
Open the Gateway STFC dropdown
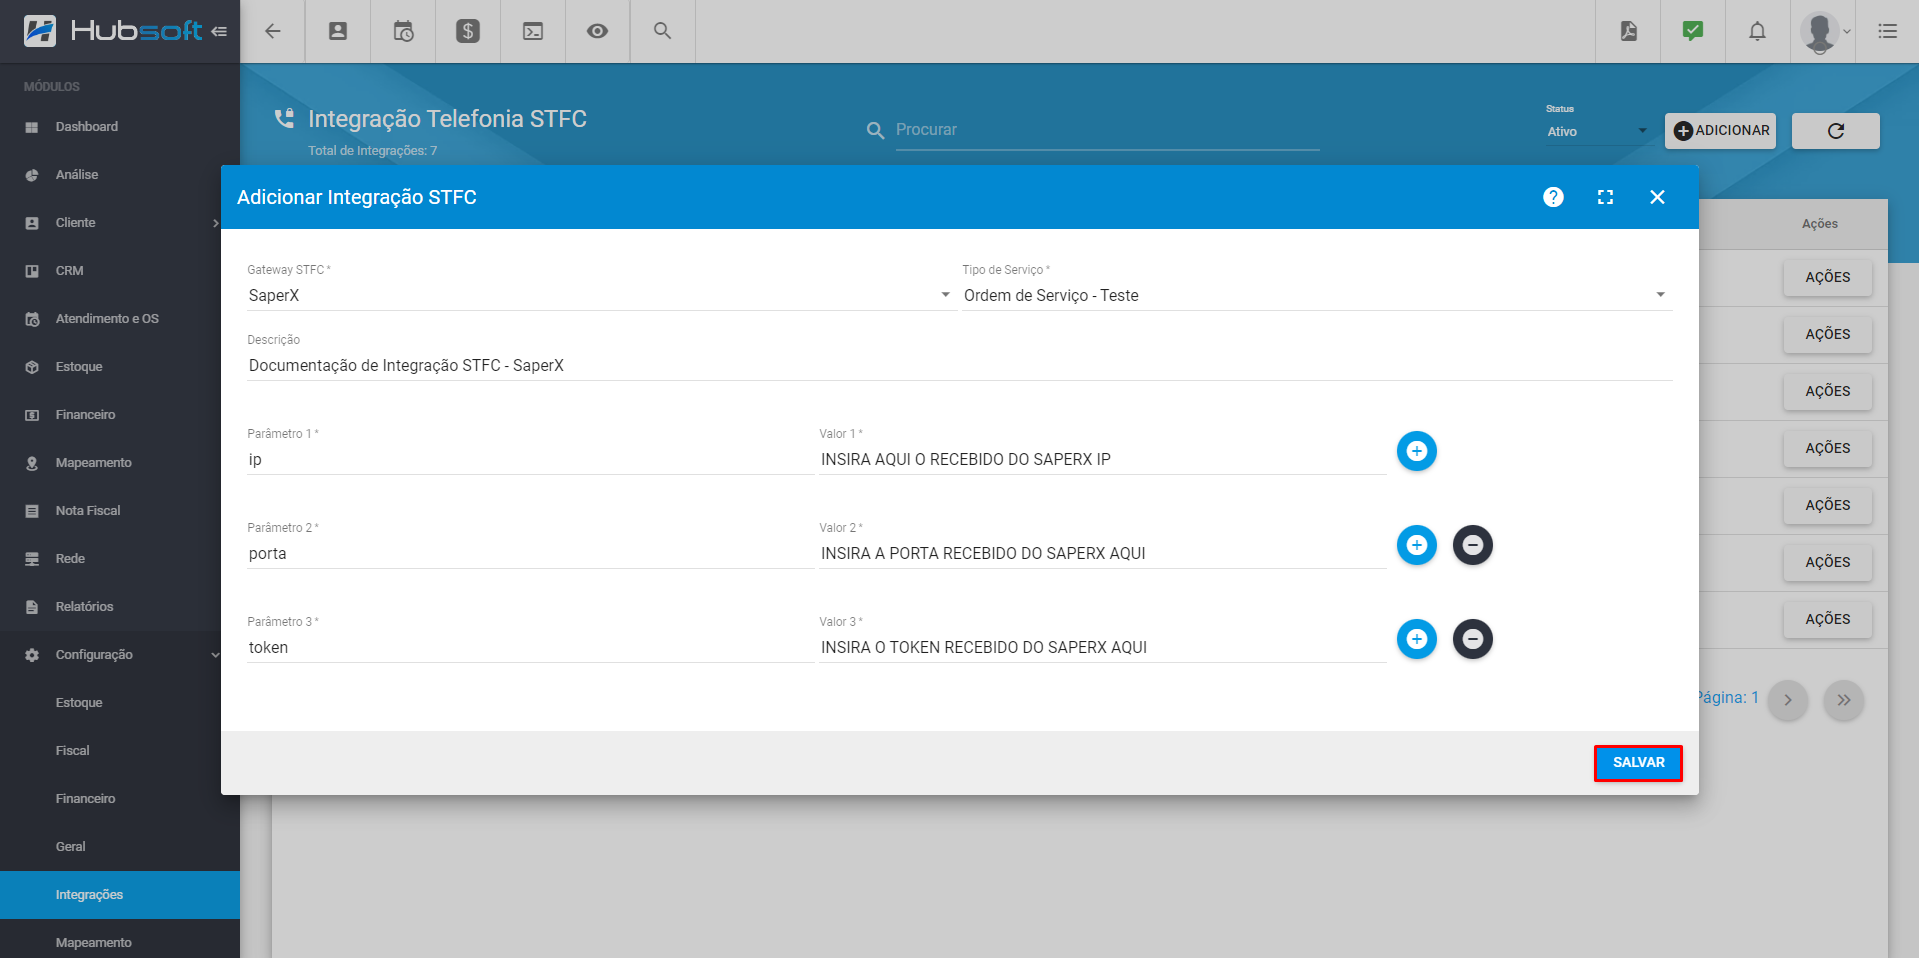click(600, 295)
